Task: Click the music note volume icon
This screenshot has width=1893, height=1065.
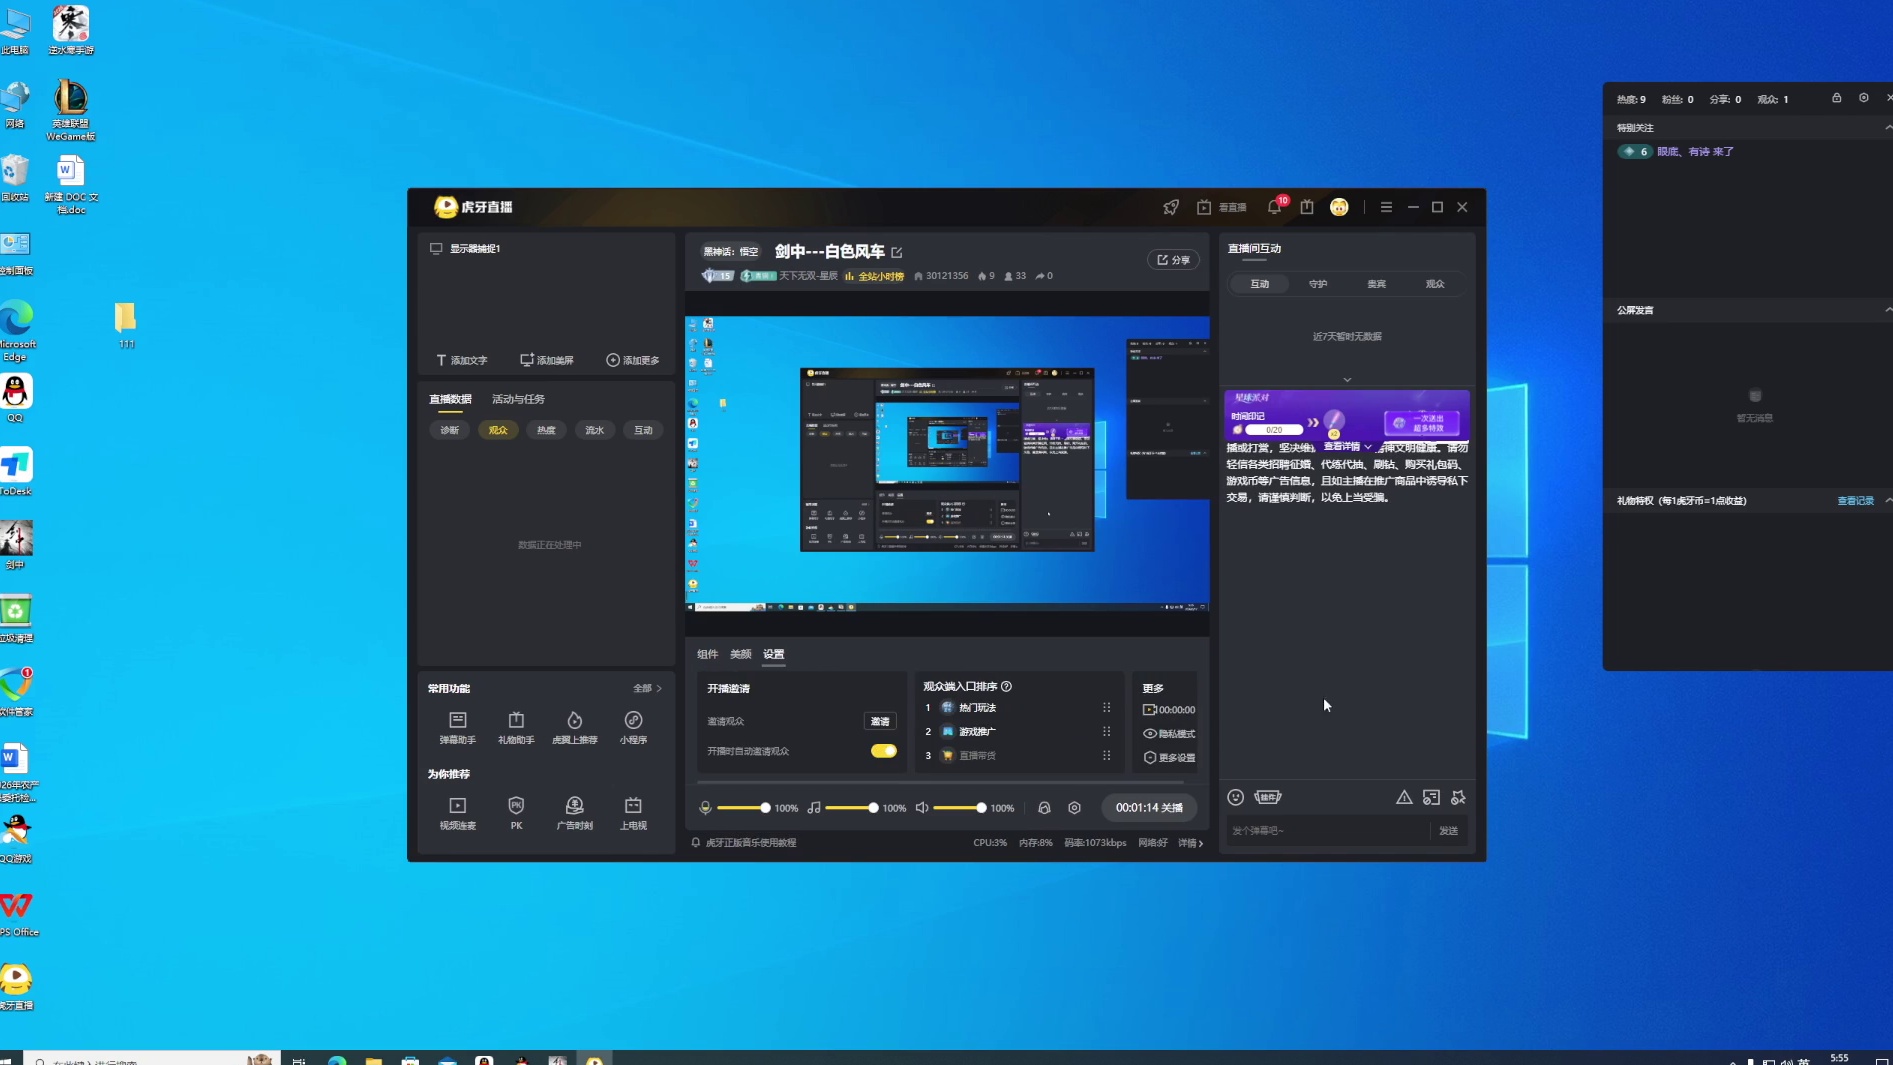Action: [x=814, y=808]
